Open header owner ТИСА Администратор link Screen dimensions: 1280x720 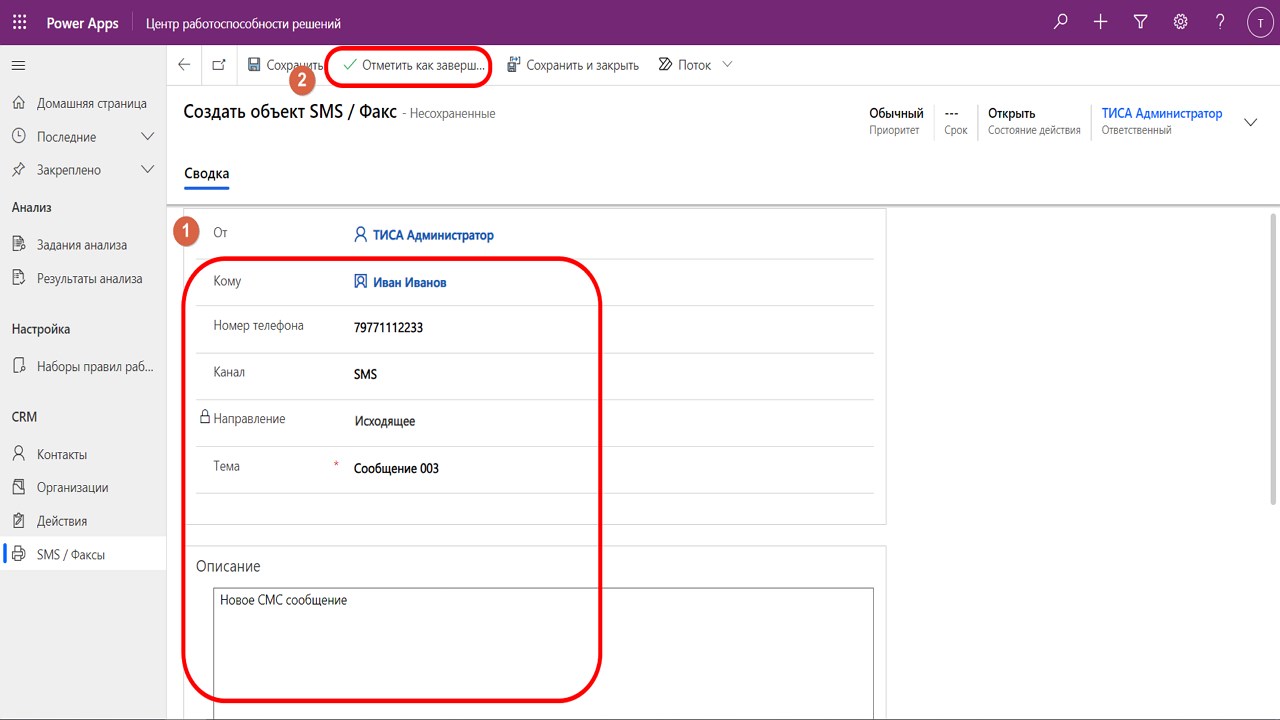point(1162,114)
